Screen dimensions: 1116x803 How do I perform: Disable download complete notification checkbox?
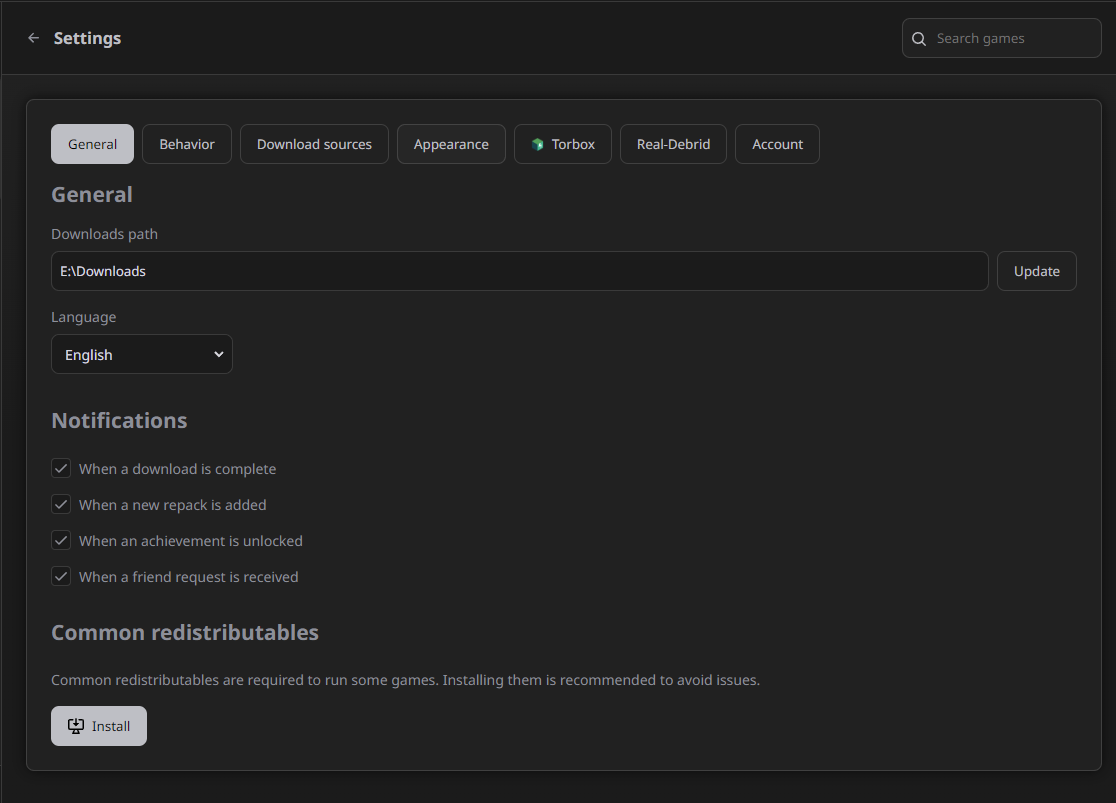[62, 469]
